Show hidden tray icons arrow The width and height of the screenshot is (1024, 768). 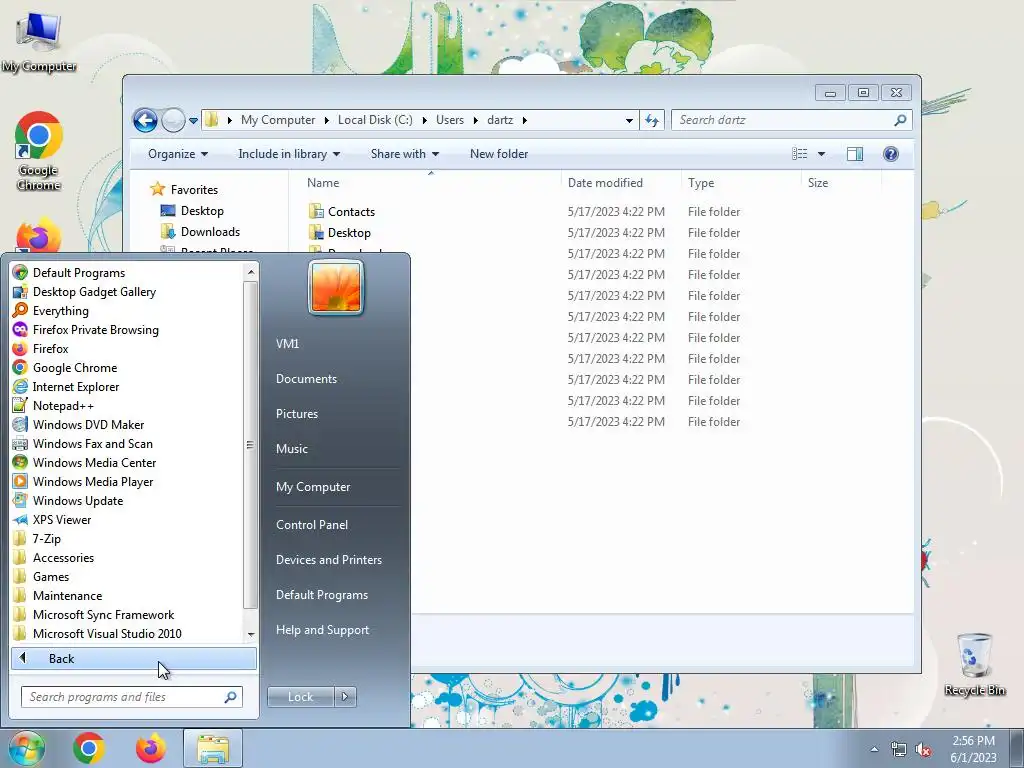tap(874, 749)
